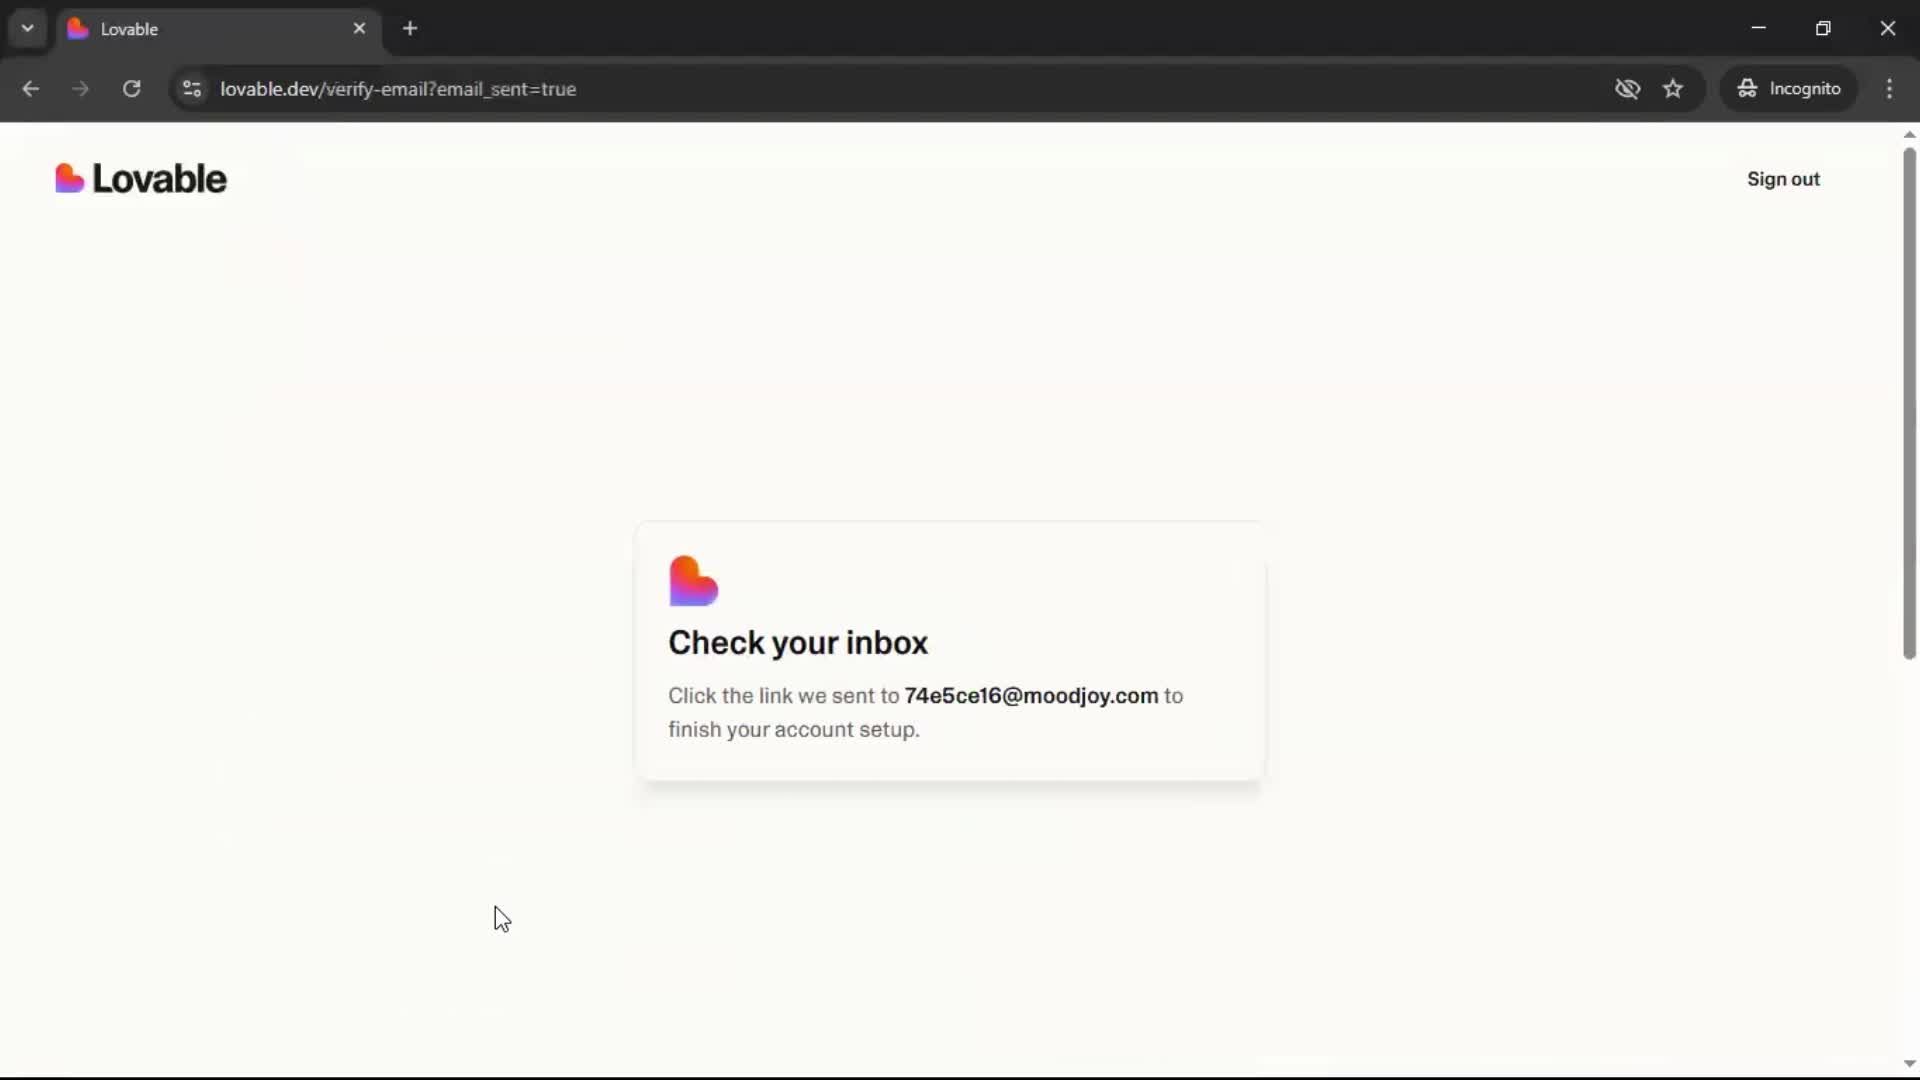Click the 74e5ce16@moodjoy.com email text
The image size is (1920, 1080).
coord(1031,696)
